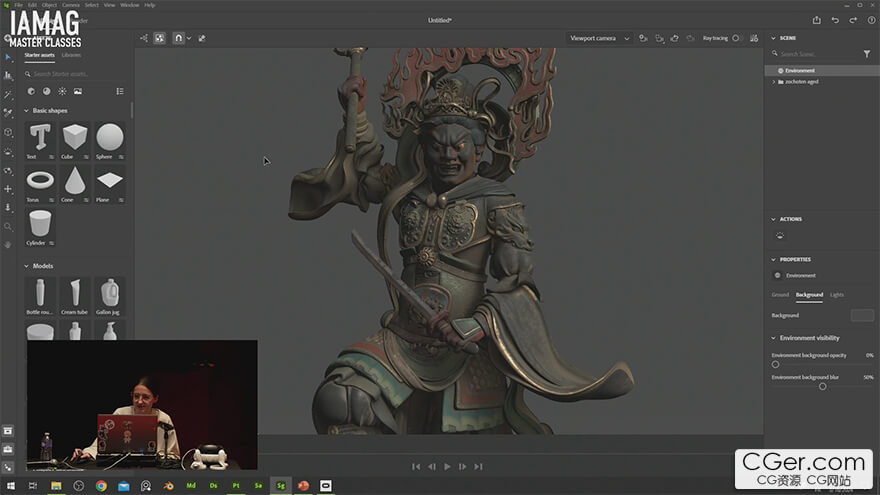Toggle the Ray tracing switch
880x495 pixels.
(737, 38)
